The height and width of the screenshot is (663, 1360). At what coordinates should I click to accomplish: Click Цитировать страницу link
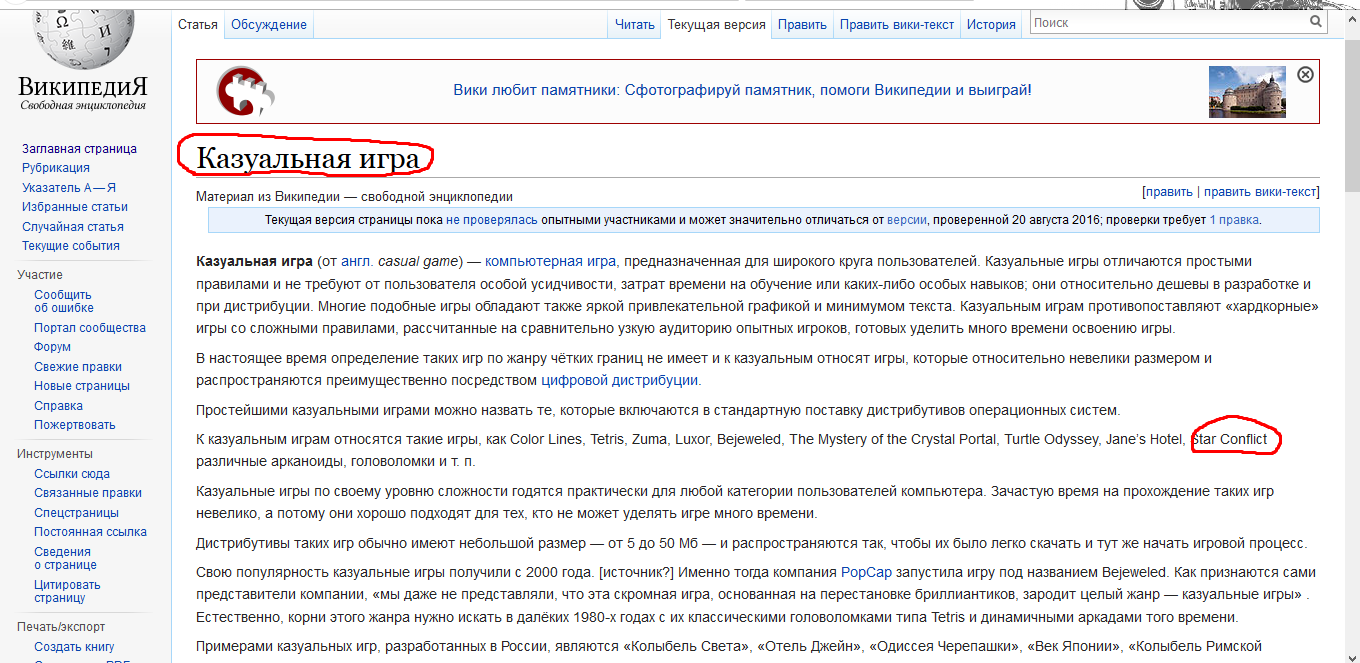pos(67,591)
